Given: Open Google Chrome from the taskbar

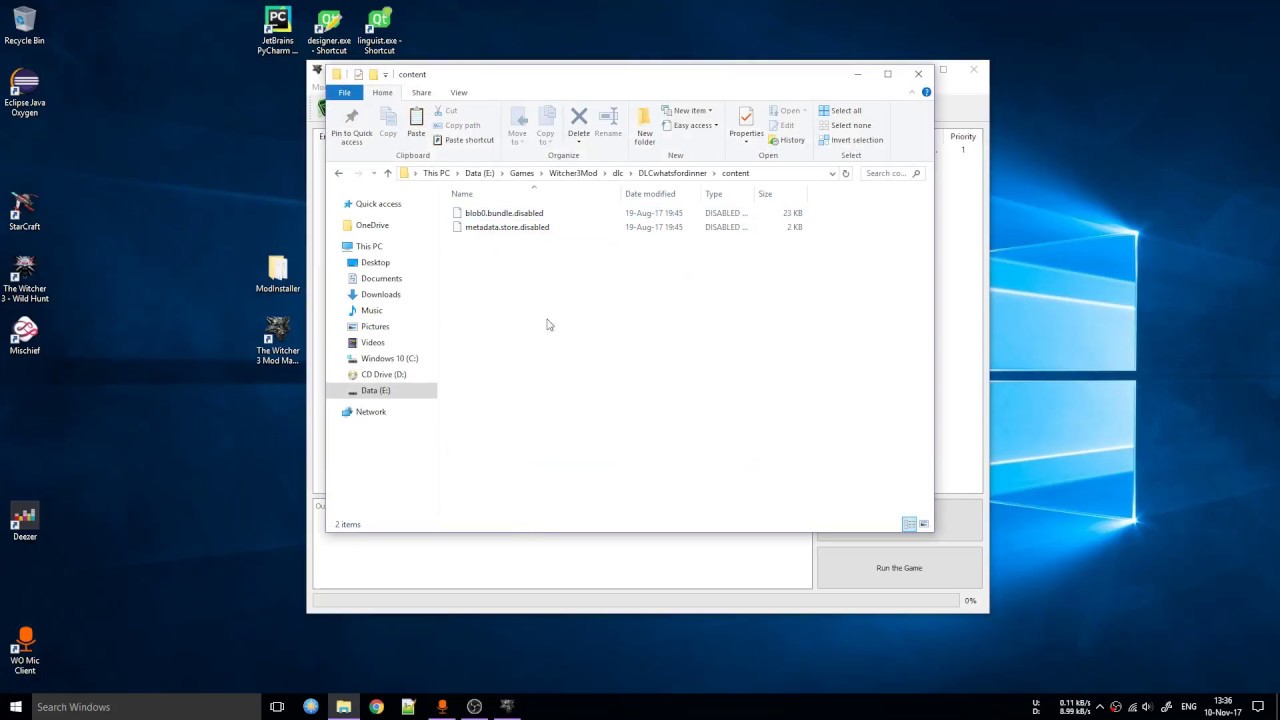Looking at the screenshot, I should point(376,707).
